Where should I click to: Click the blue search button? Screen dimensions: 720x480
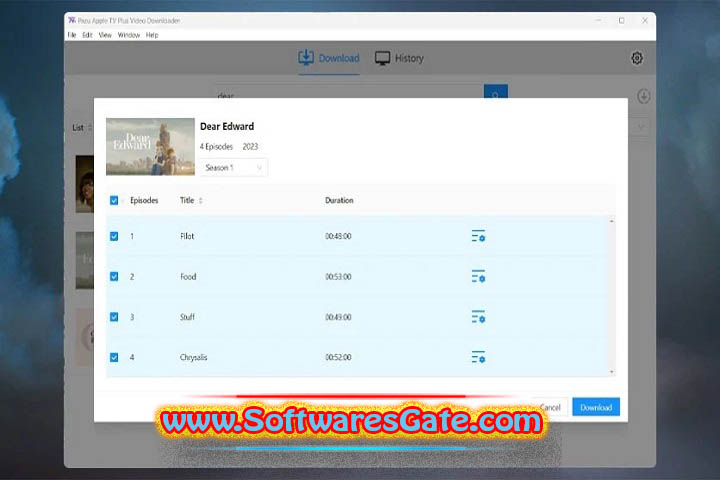click(495, 91)
